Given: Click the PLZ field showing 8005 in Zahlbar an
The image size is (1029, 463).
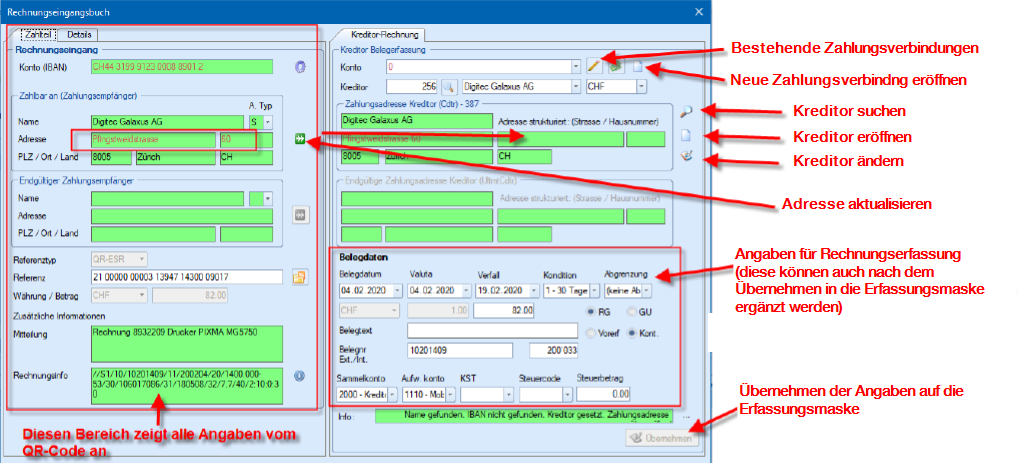Looking at the screenshot, I should (x=111, y=157).
